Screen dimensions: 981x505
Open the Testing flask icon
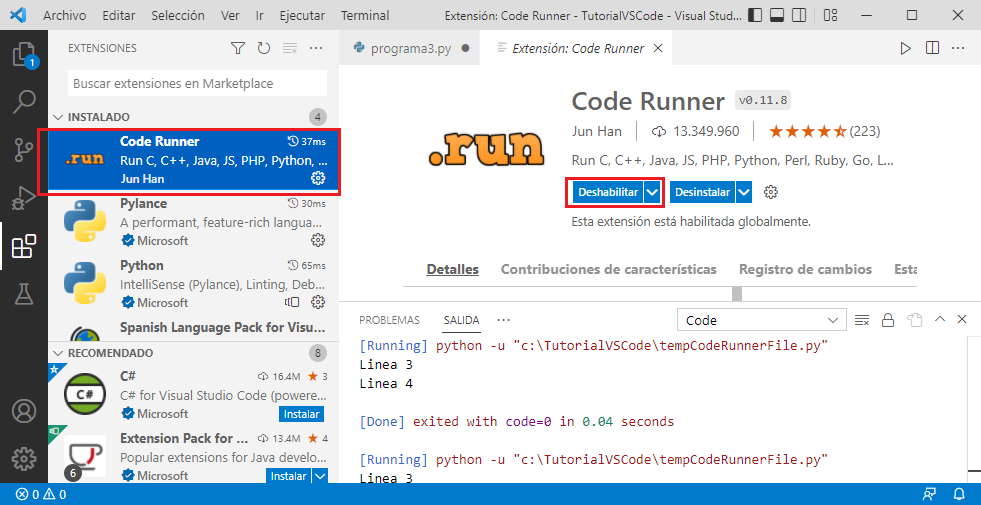coord(24,293)
